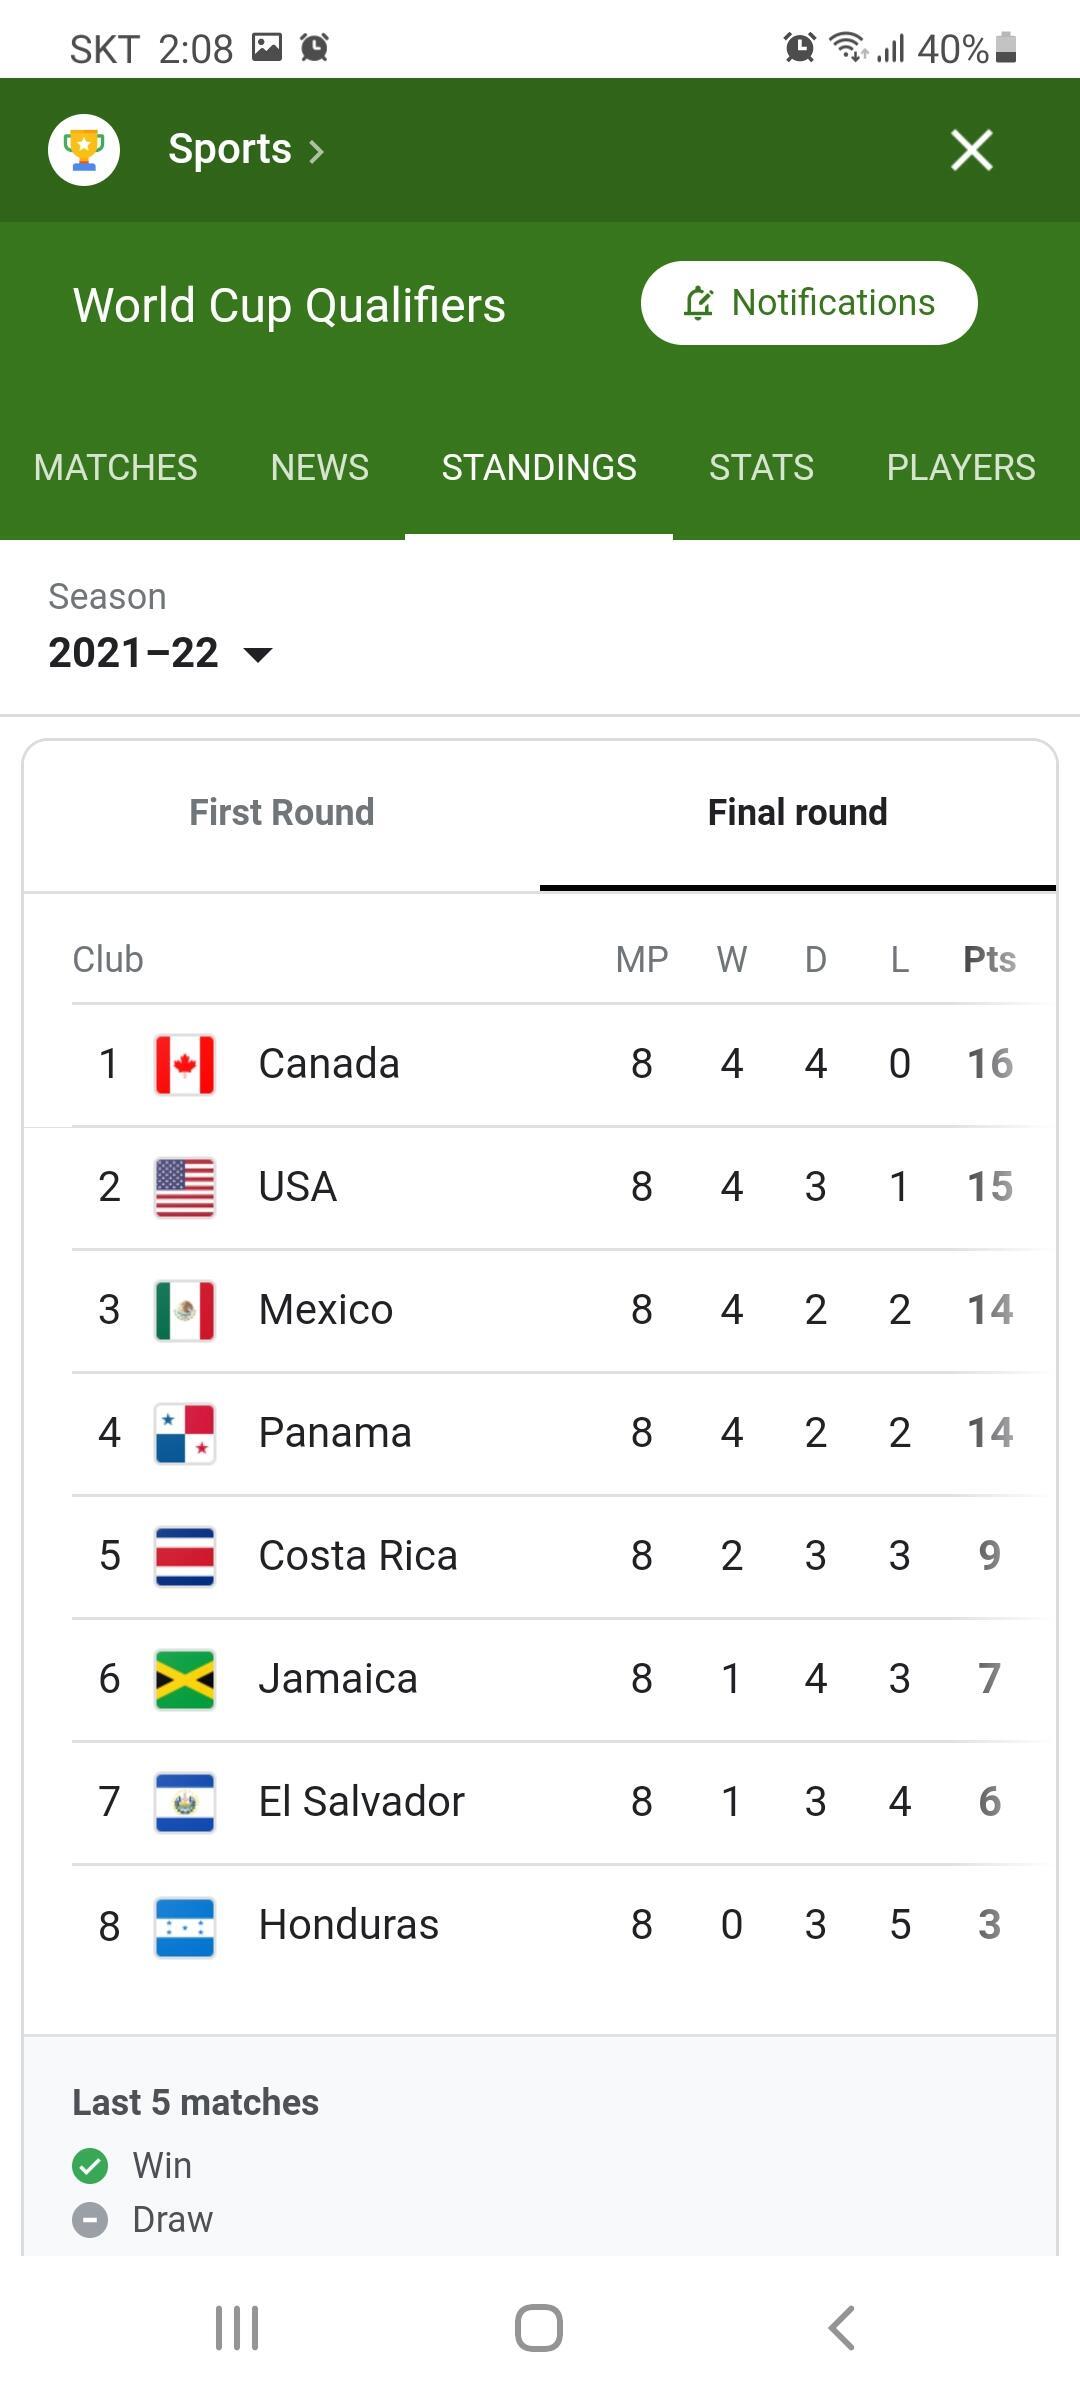Image resolution: width=1080 pixels, height=2400 pixels.
Task: Tap the Honduras flag icon
Action: click(x=185, y=1926)
